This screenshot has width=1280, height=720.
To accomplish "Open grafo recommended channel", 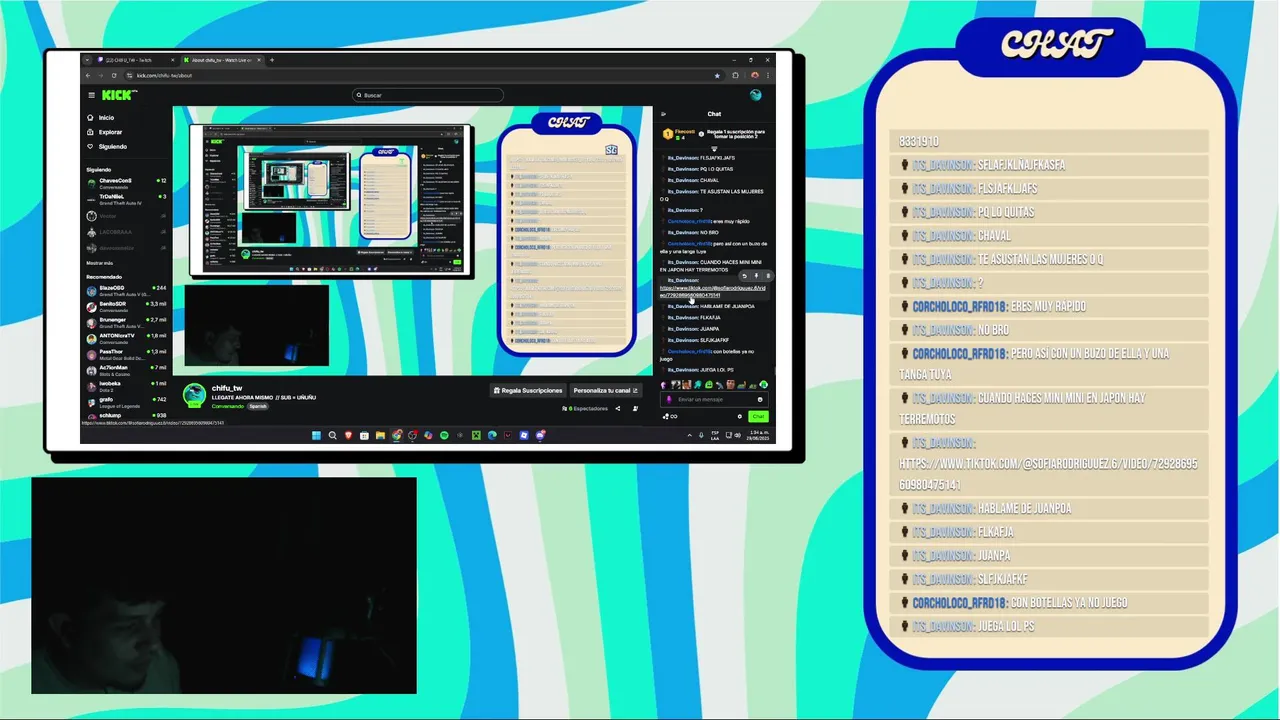I will tap(126, 402).
